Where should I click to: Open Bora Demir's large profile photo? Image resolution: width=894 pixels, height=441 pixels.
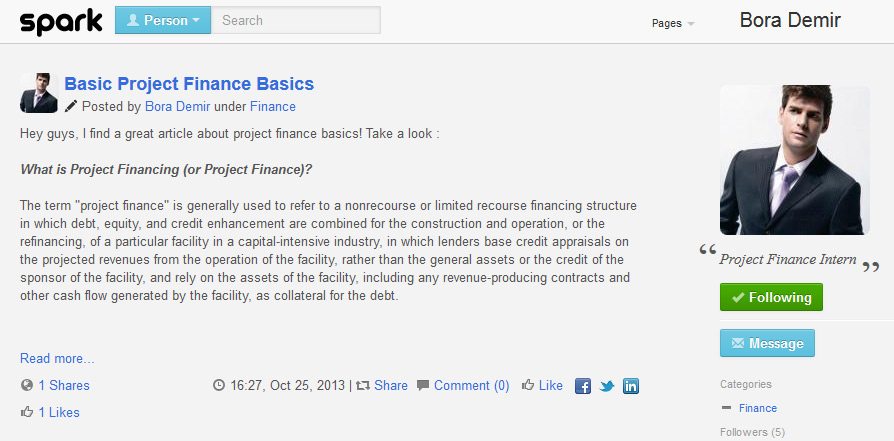795,160
